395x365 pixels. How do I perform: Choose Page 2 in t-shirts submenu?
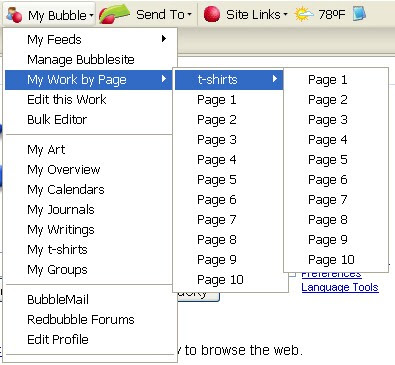(x=336, y=100)
